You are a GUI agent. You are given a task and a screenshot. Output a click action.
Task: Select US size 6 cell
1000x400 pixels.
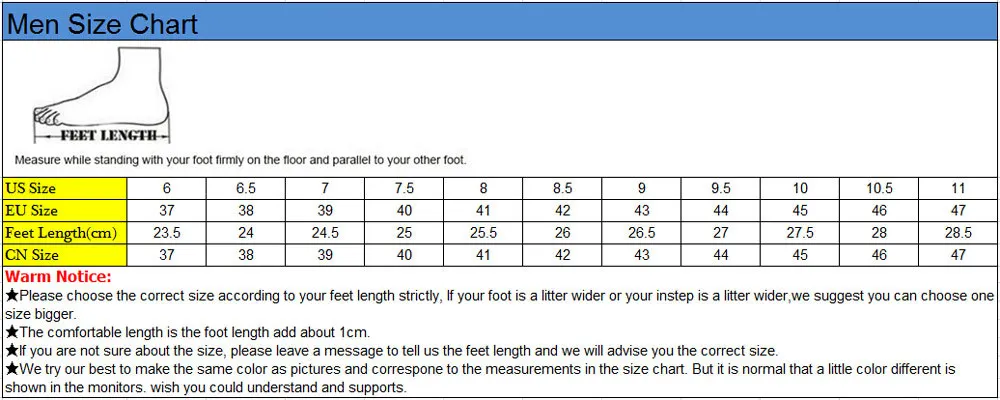point(166,188)
